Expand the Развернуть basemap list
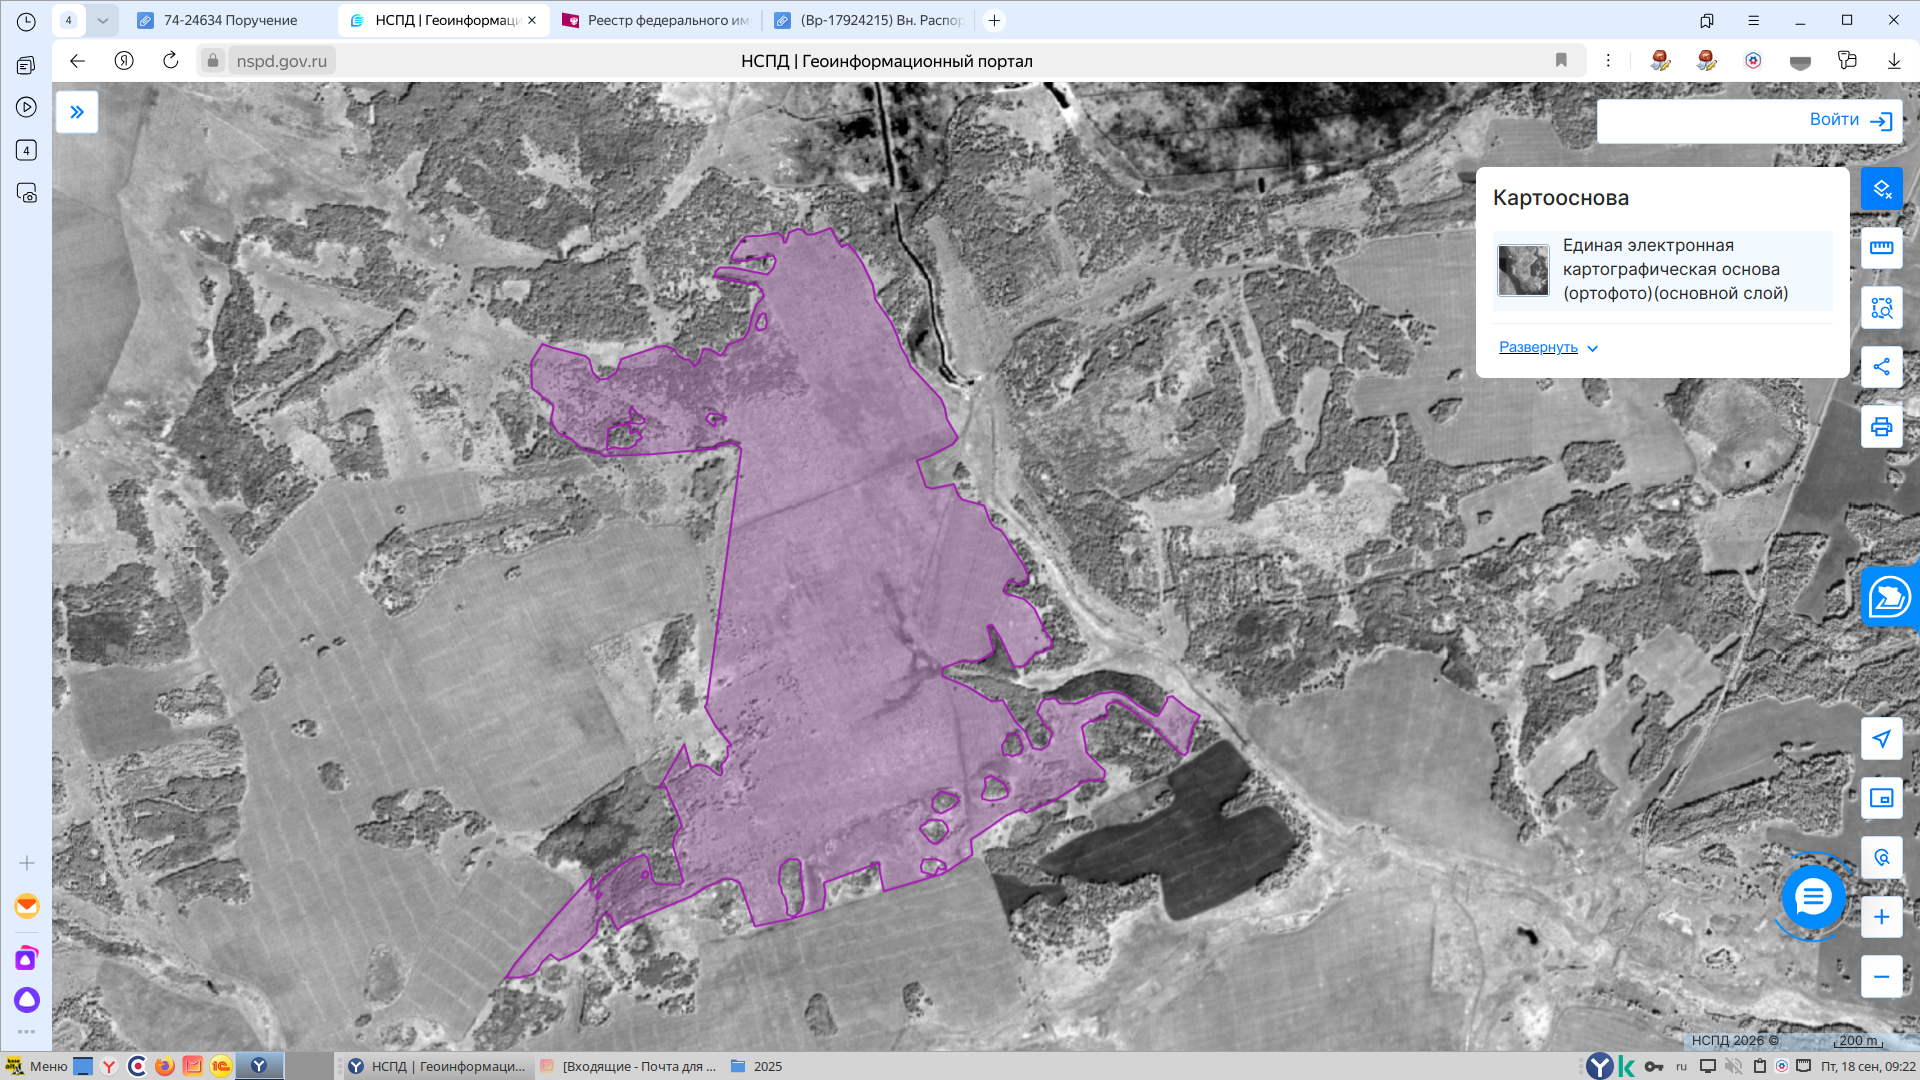Screen dimensions: 1920x1080 1548,348
